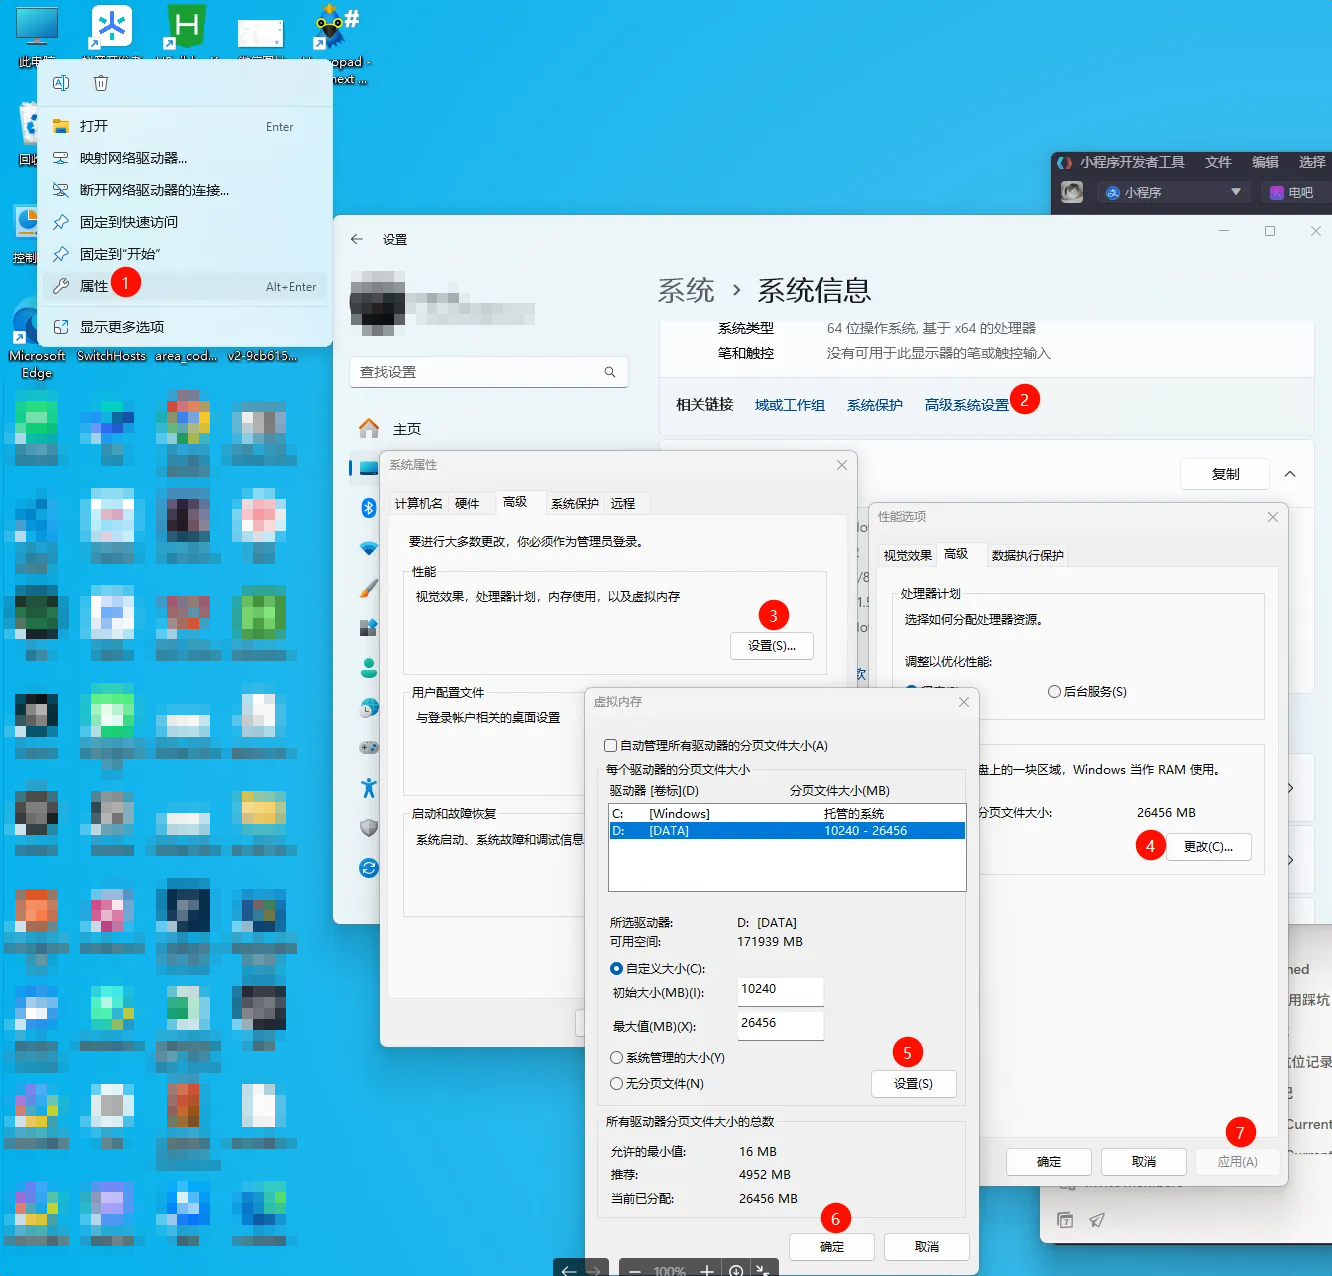Open the mini program mode dropdown arrow
The width and height of the screenshot is (1332, 1276).
(1236, 192)
